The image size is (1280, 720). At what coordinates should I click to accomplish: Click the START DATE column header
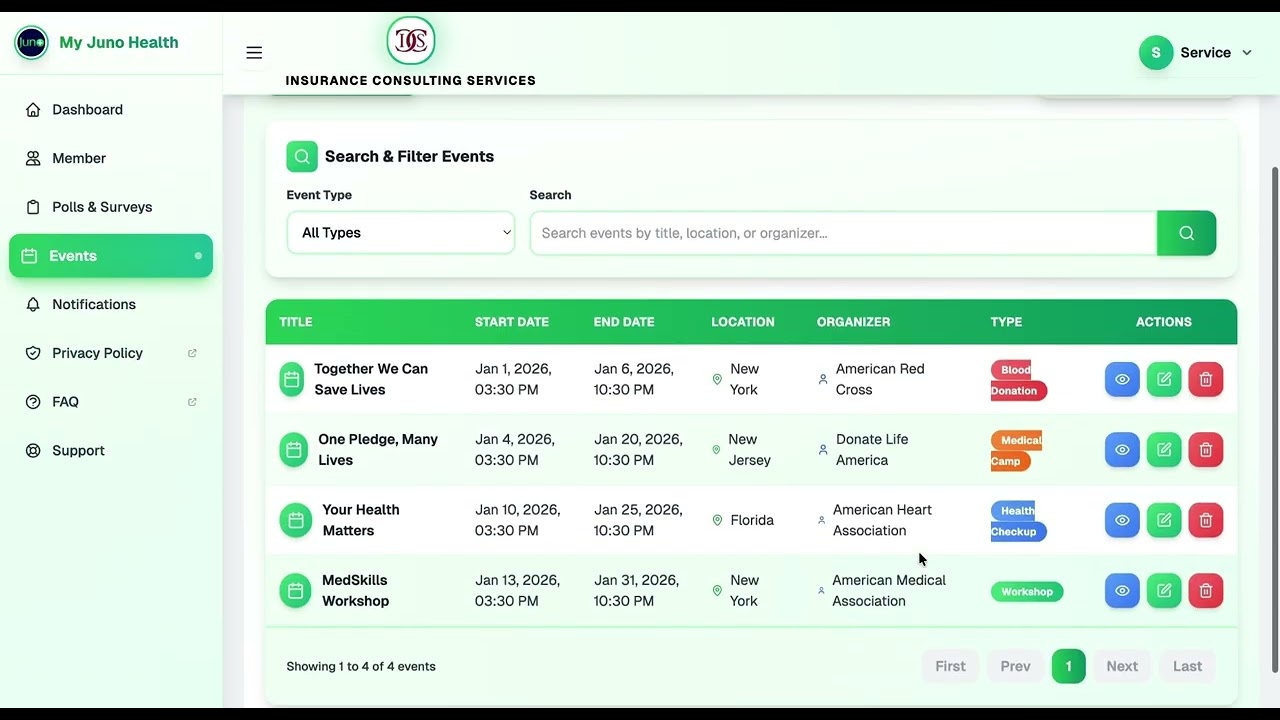point(512,322)
